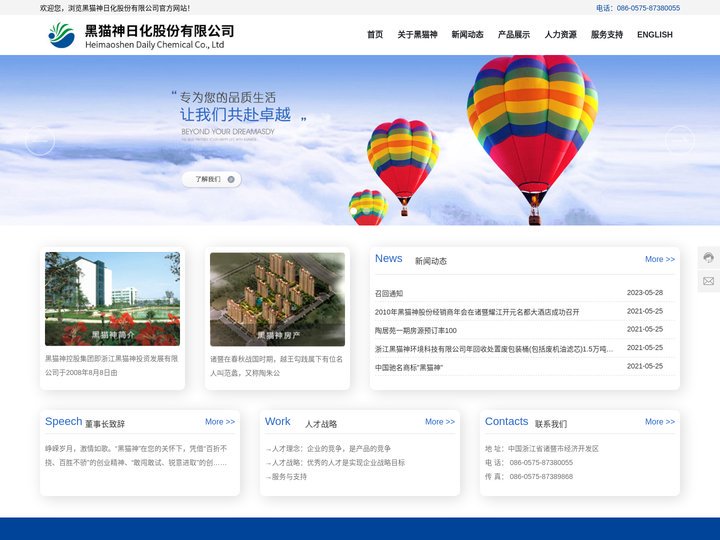Click the envelope mail icon in sidebar
The image size is (720, 540).
[x=709, y=281]
